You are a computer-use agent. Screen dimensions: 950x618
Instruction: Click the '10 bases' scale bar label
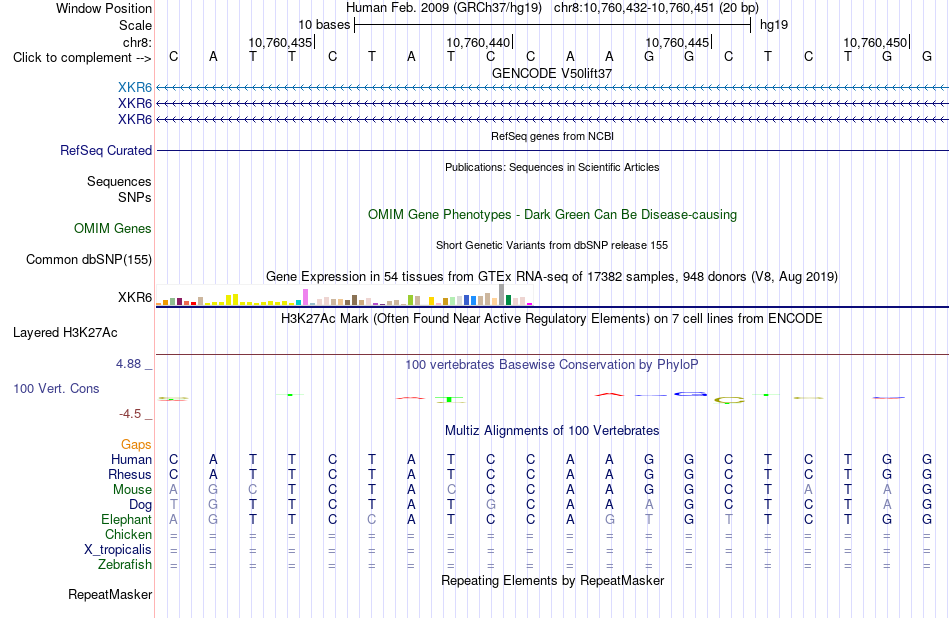tap(324, 25)
